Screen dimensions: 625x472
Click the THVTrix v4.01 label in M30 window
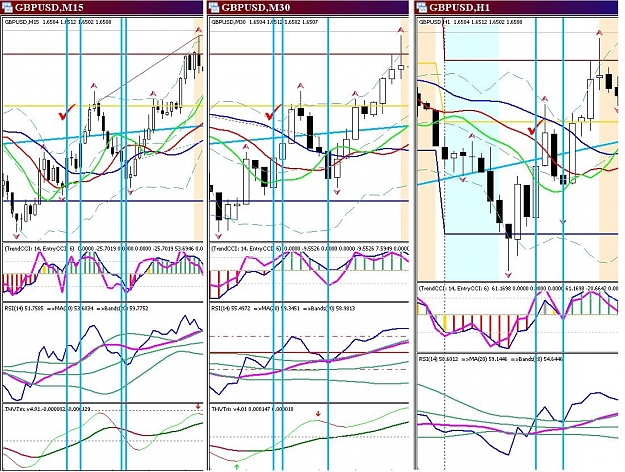point(252,409)
